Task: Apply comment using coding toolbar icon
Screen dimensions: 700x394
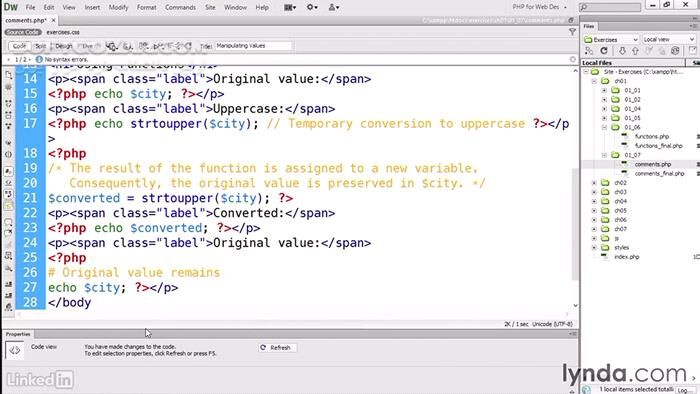Action: coord(8,222)
